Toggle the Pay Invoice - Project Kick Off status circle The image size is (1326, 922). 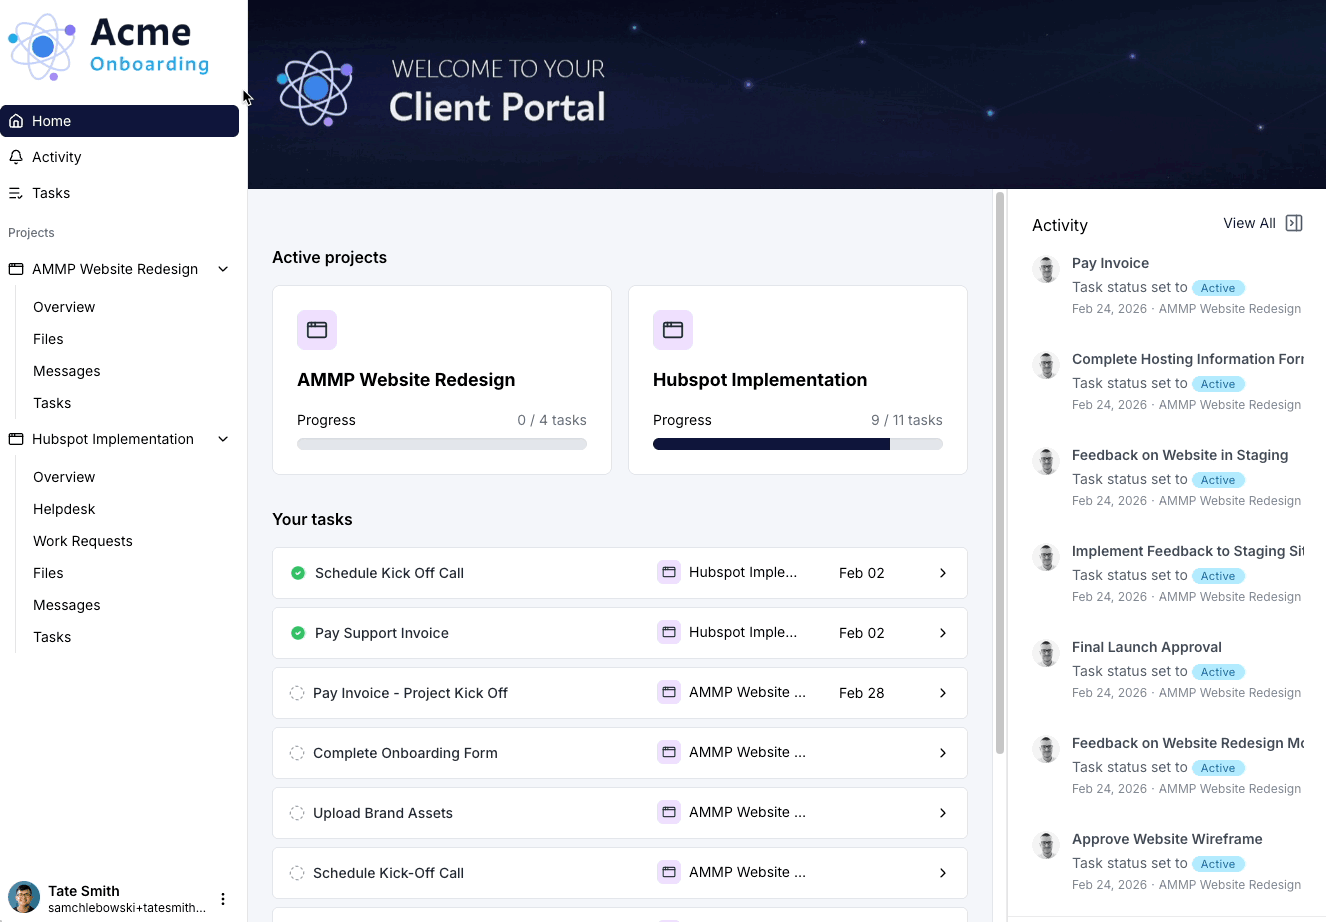[297, 693]
